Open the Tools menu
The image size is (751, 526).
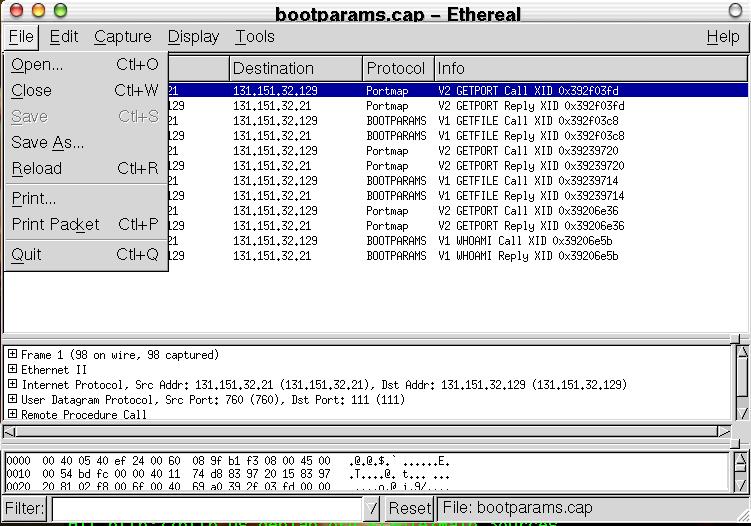coord(255,37)
